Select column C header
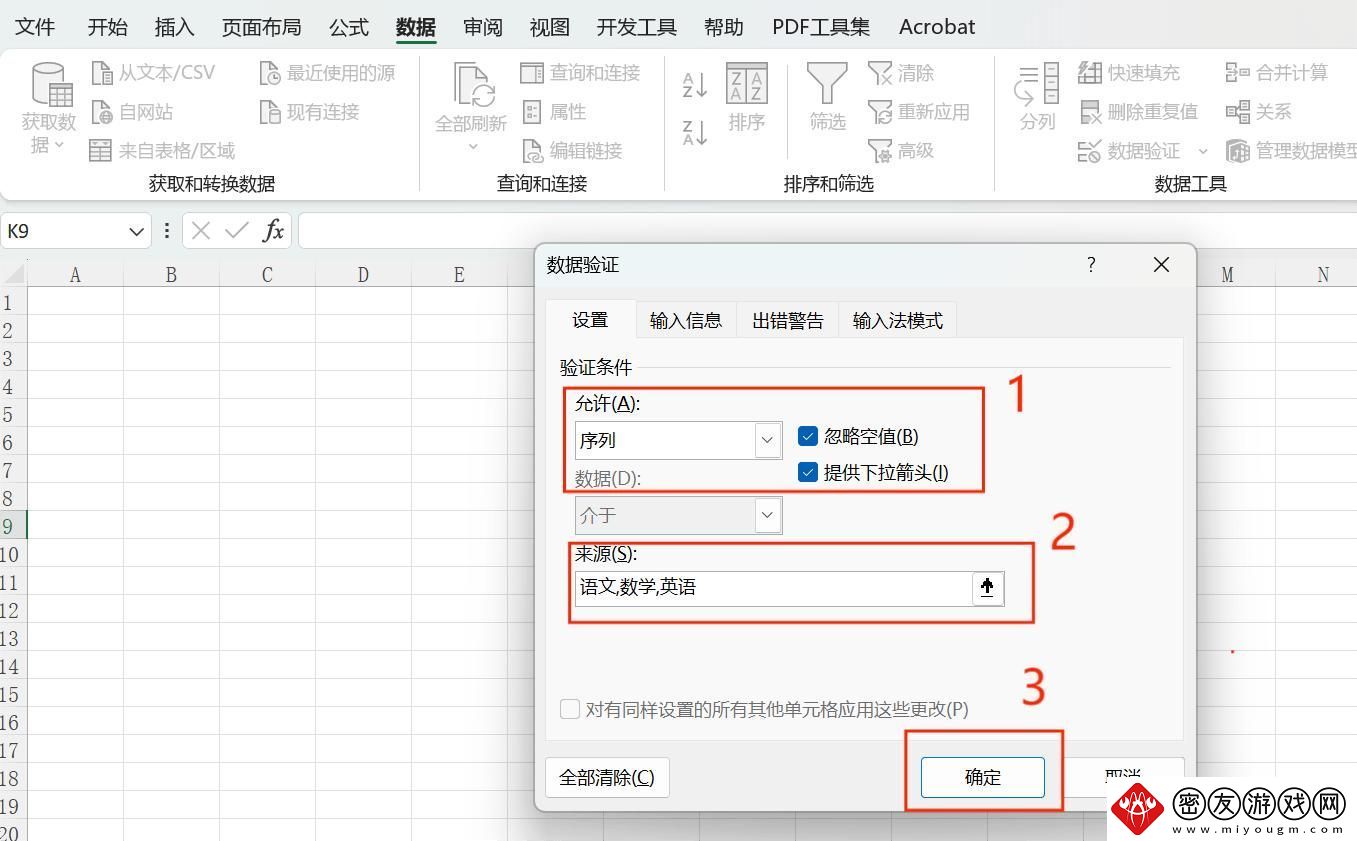 pyautogui.click(x=267, y=274)
